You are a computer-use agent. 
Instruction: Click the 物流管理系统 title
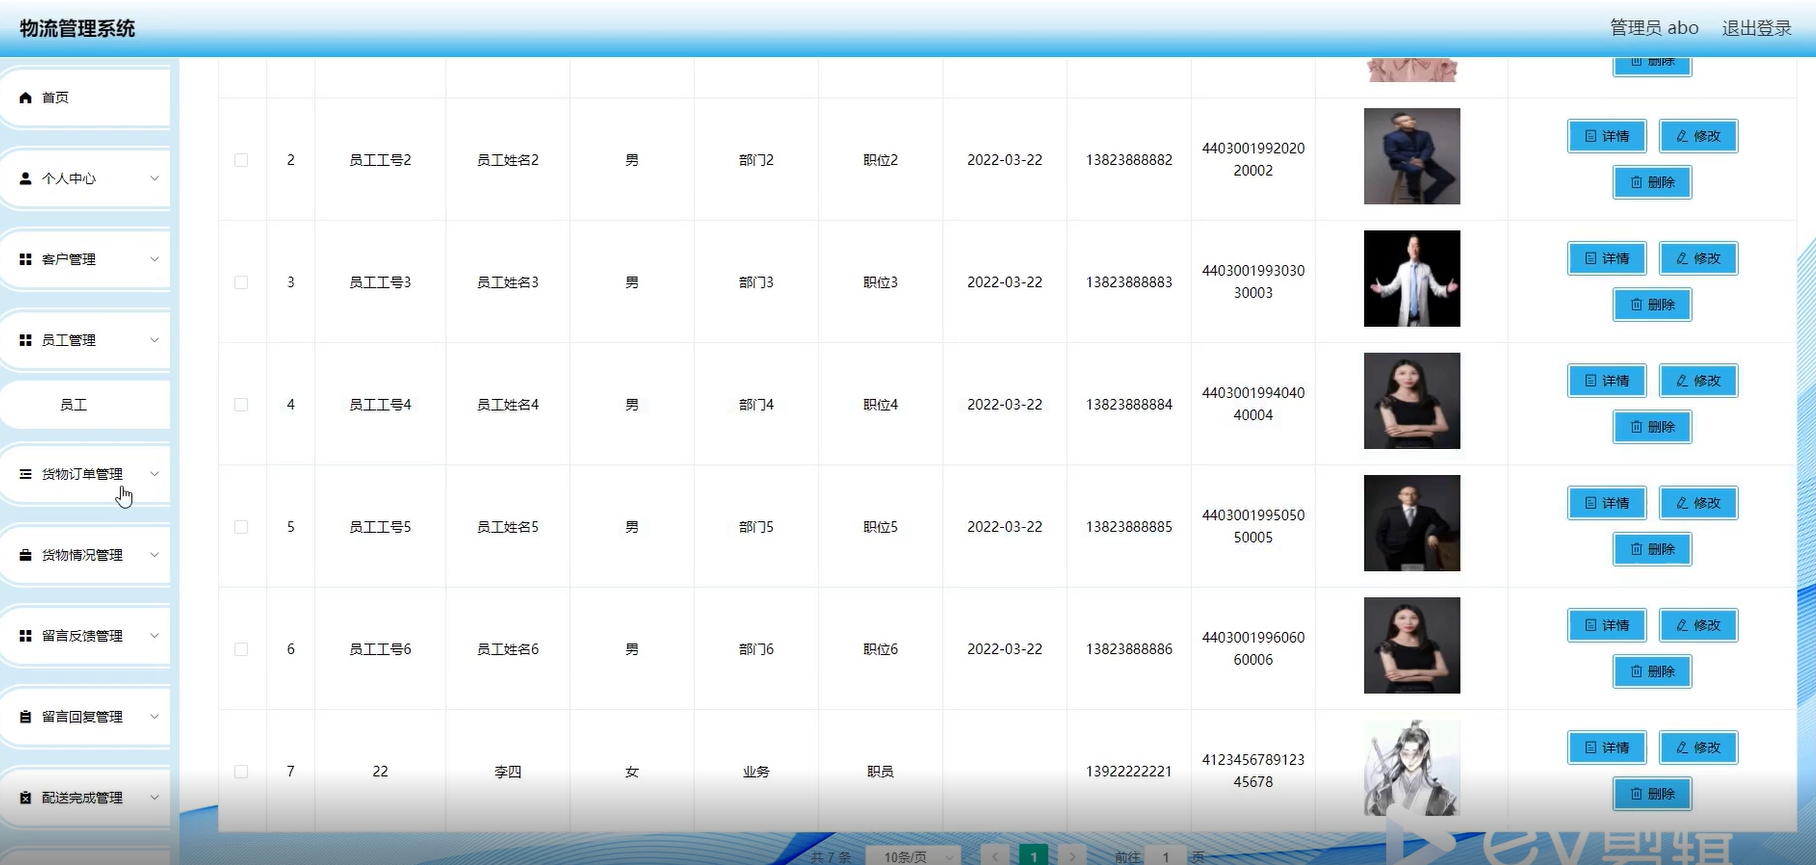click(77, 28)
